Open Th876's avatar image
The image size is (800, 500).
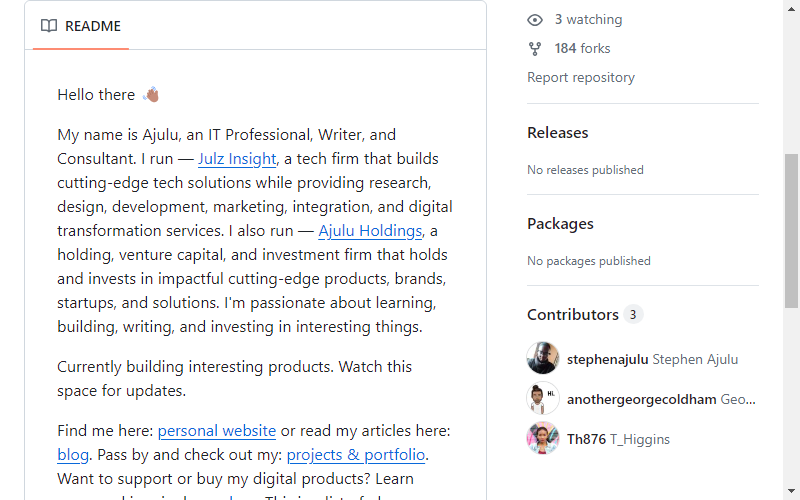coord(543,438)
